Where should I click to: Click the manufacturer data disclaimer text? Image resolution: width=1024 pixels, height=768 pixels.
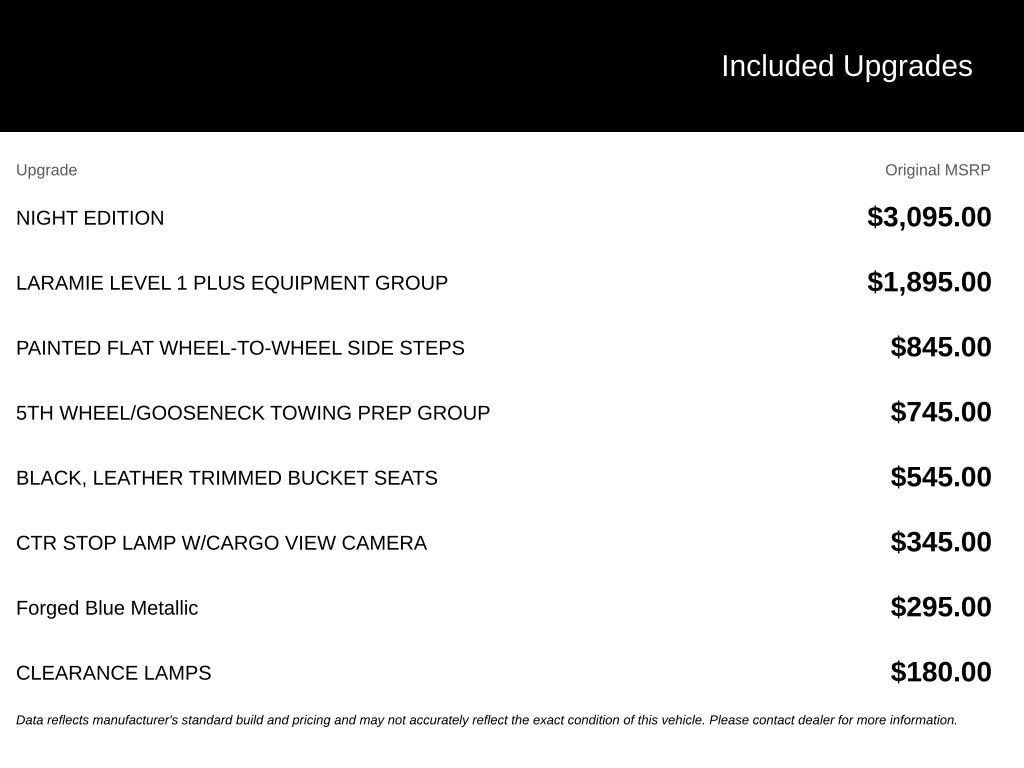pyautogui.click(x=487, y=720)
